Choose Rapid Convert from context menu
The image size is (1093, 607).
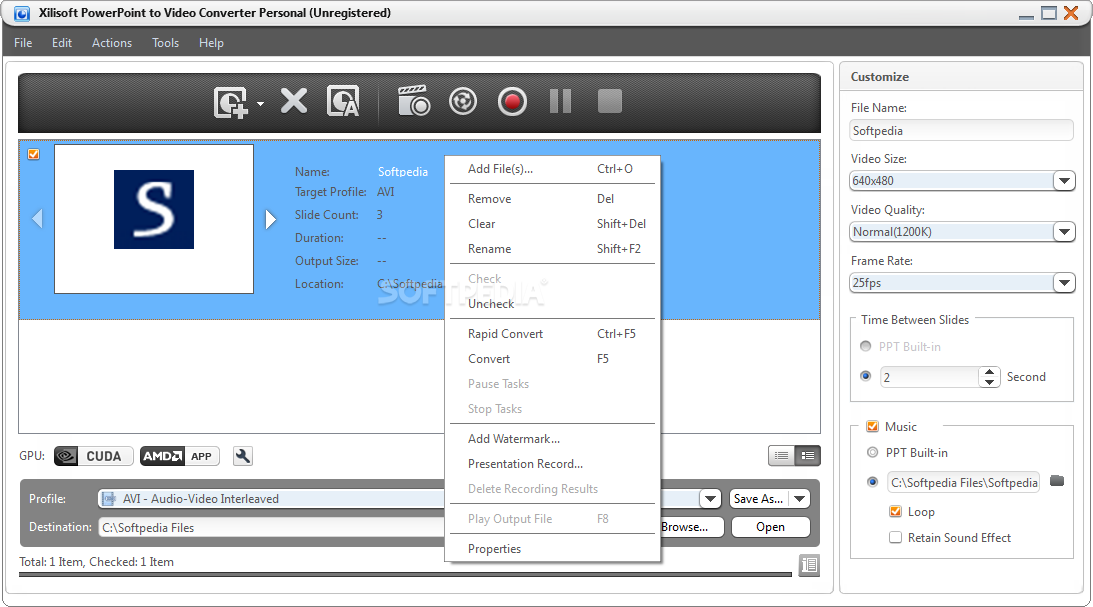(552, 334)
